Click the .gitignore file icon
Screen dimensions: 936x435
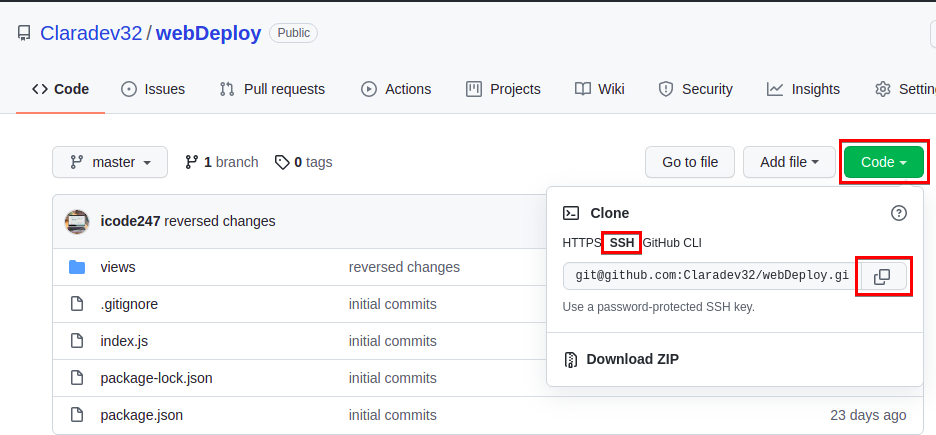(77, 304)
